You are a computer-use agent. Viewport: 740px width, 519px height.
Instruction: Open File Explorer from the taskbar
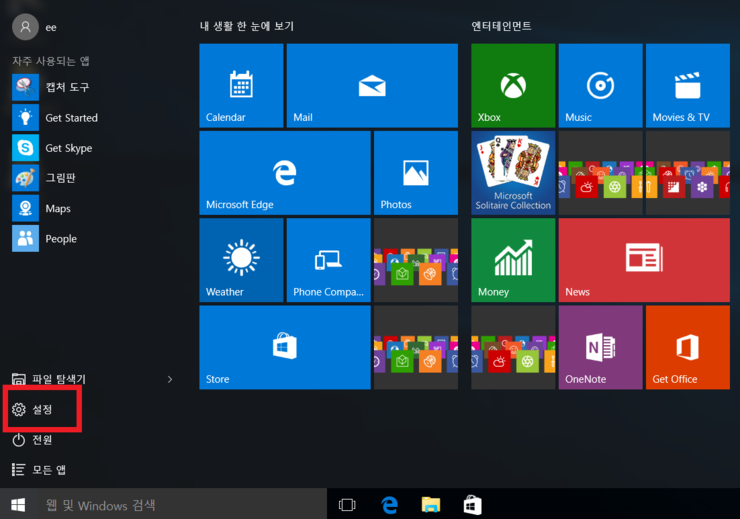[431, 505]
